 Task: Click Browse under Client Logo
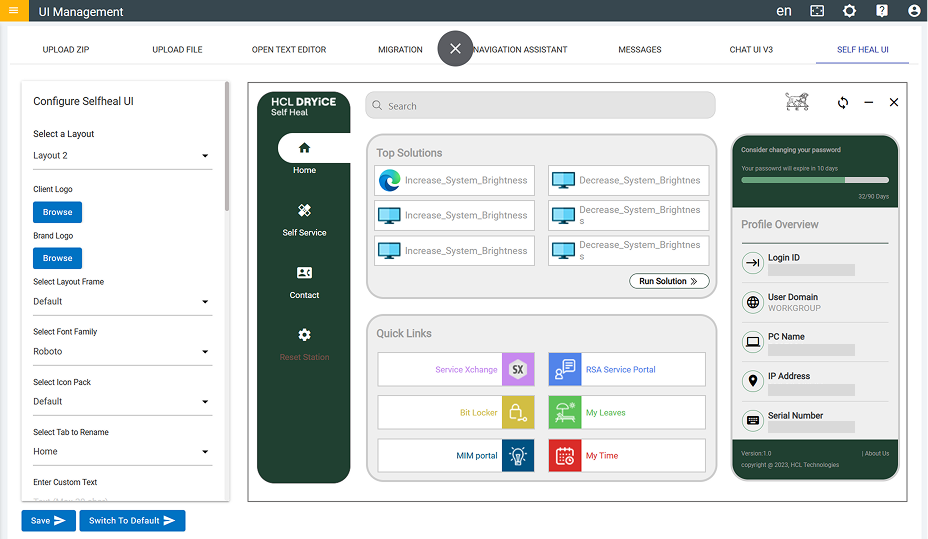point(57,212)
